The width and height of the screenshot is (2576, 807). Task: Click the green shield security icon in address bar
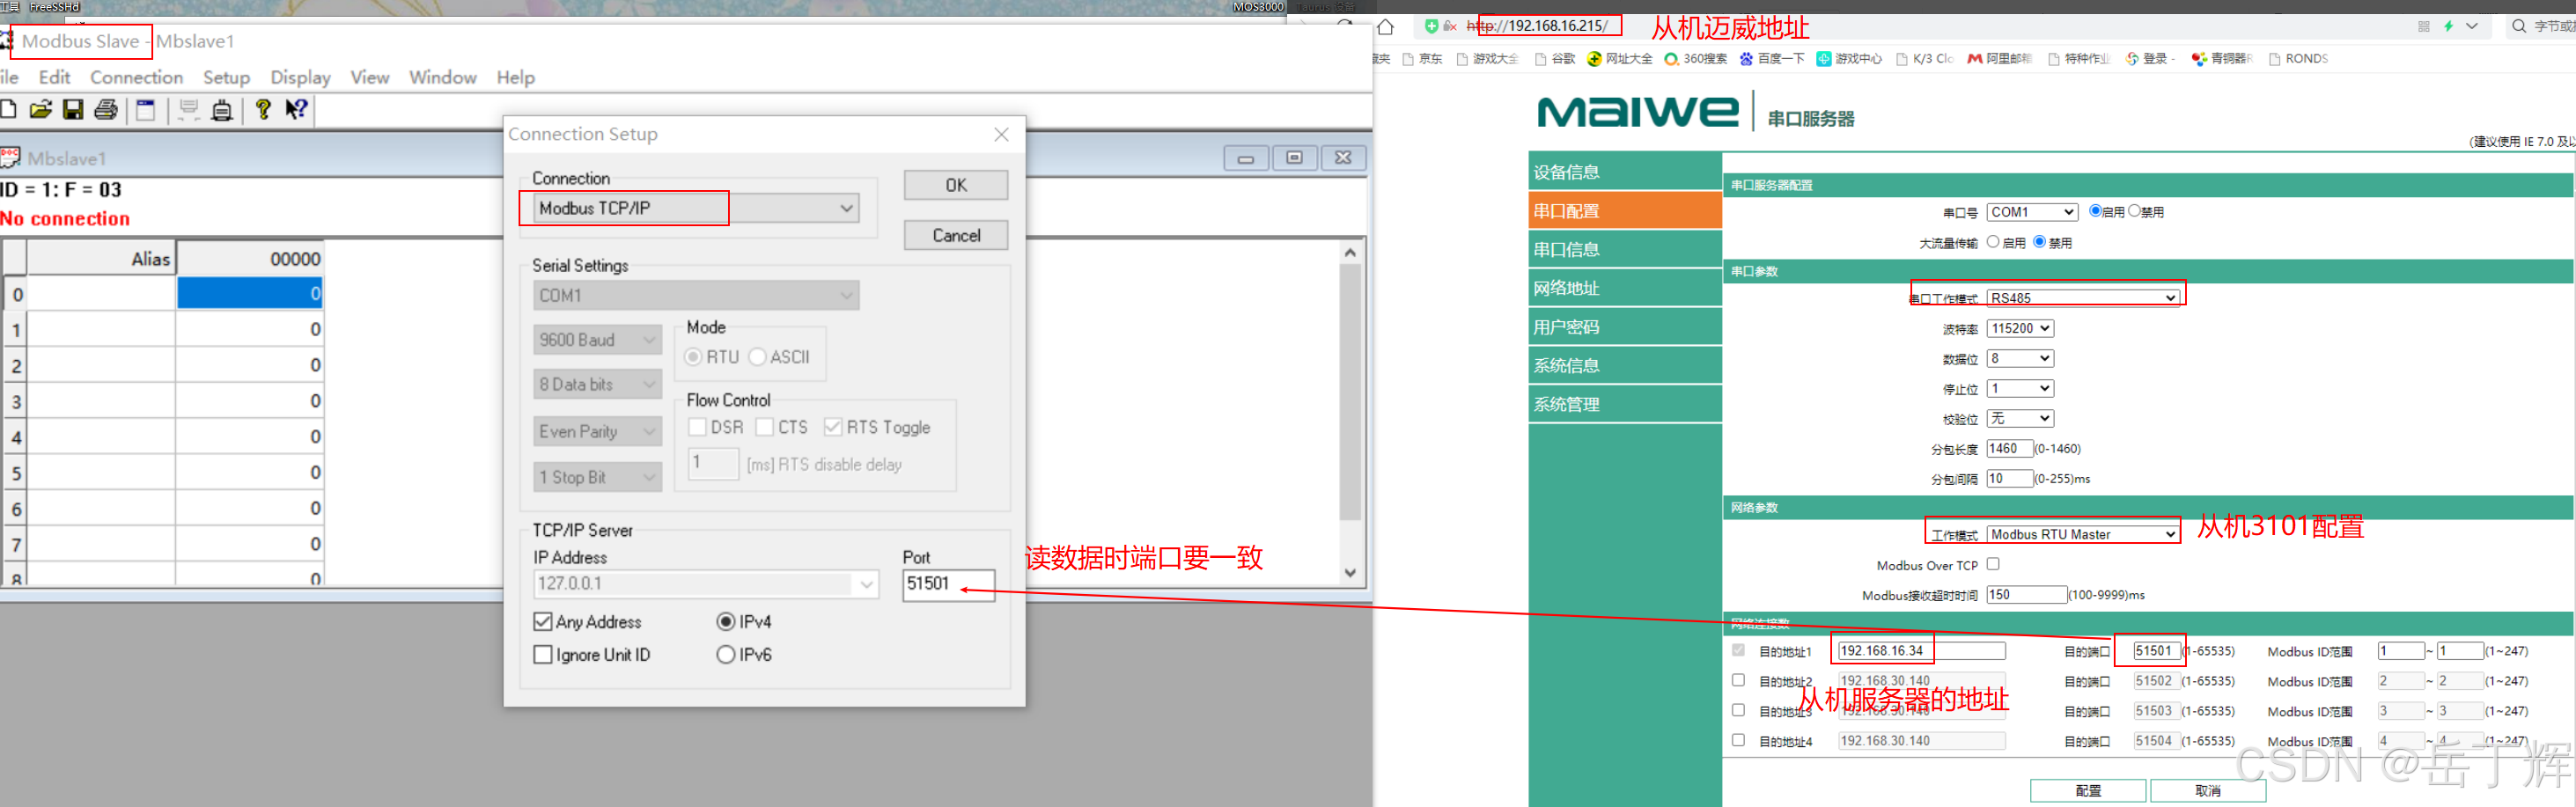[x=1431, y=26]
